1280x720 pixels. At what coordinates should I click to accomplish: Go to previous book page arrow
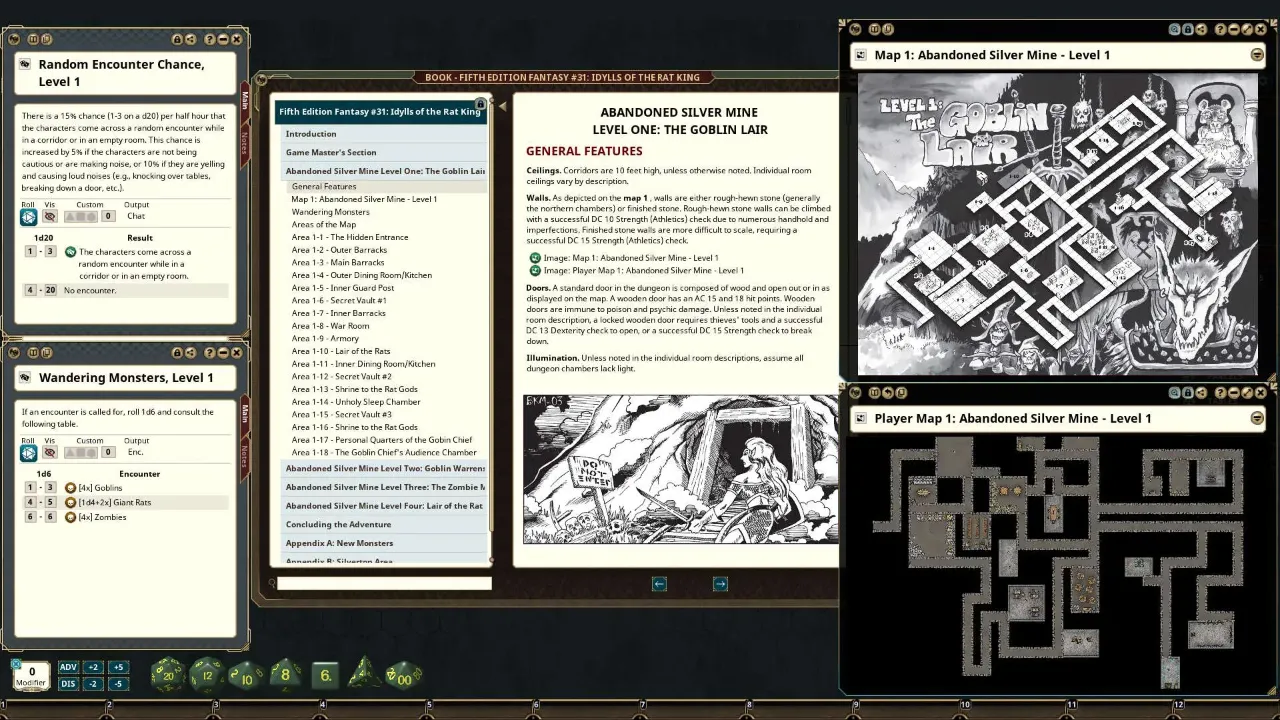click(659, 584)
